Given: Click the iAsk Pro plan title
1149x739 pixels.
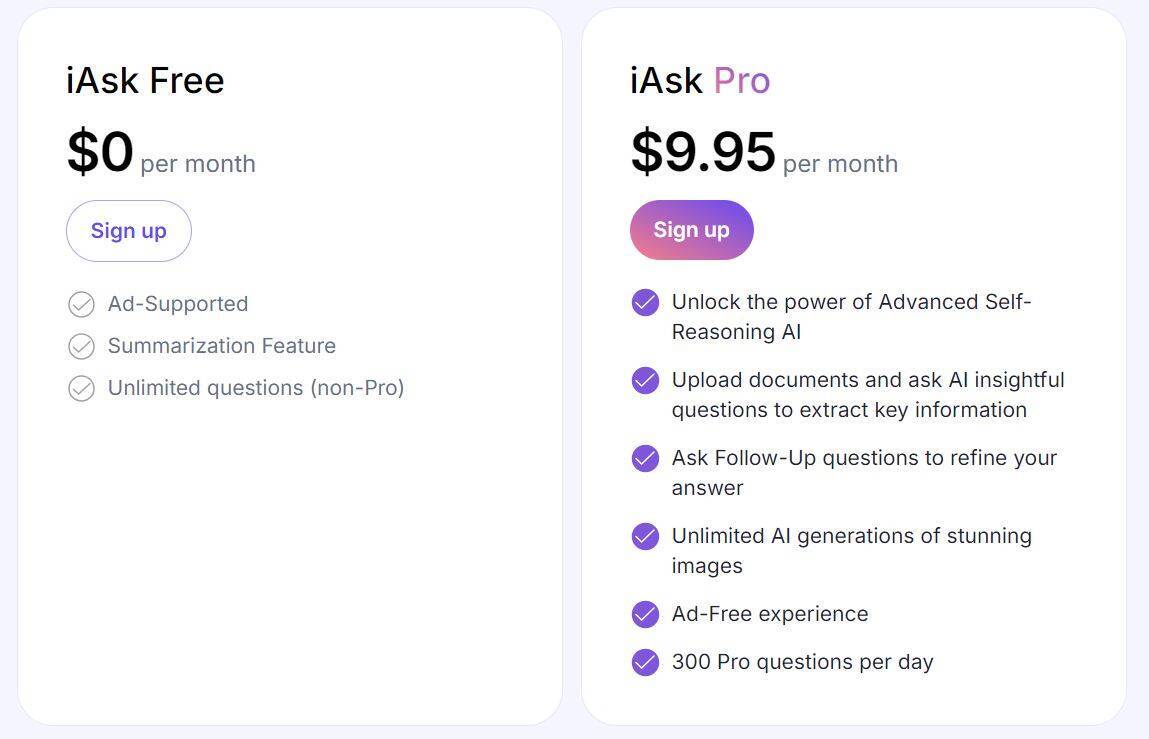Looking at the screenshot, I should tap(700, 81).
